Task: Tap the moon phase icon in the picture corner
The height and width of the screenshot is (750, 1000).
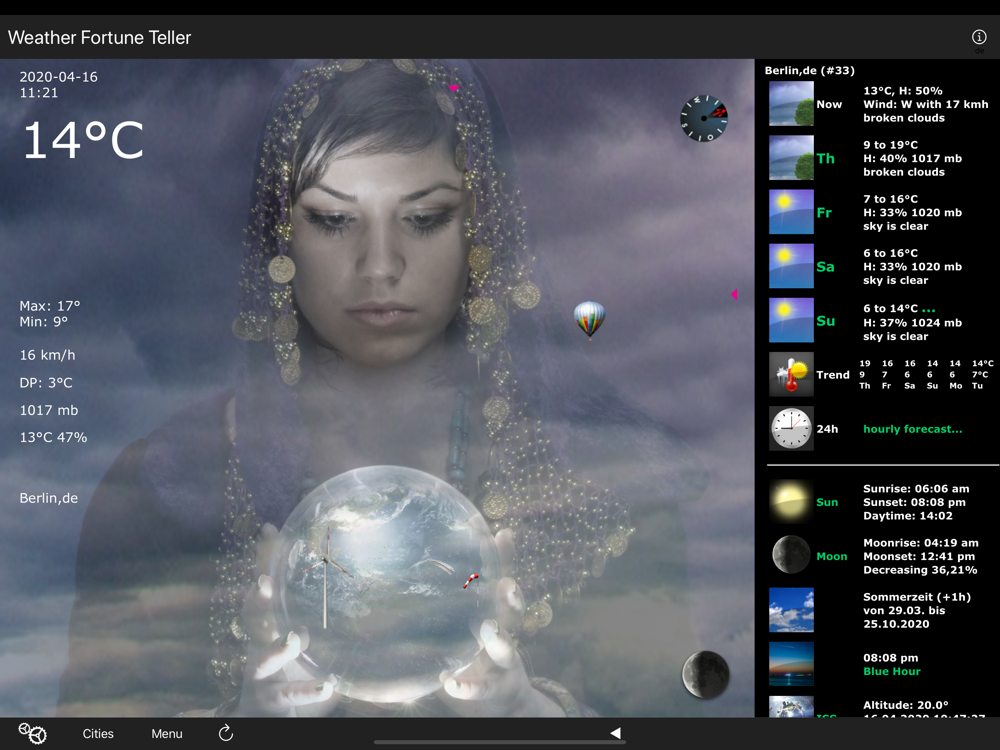Action: pyautogui.click(x=705, y=675)
